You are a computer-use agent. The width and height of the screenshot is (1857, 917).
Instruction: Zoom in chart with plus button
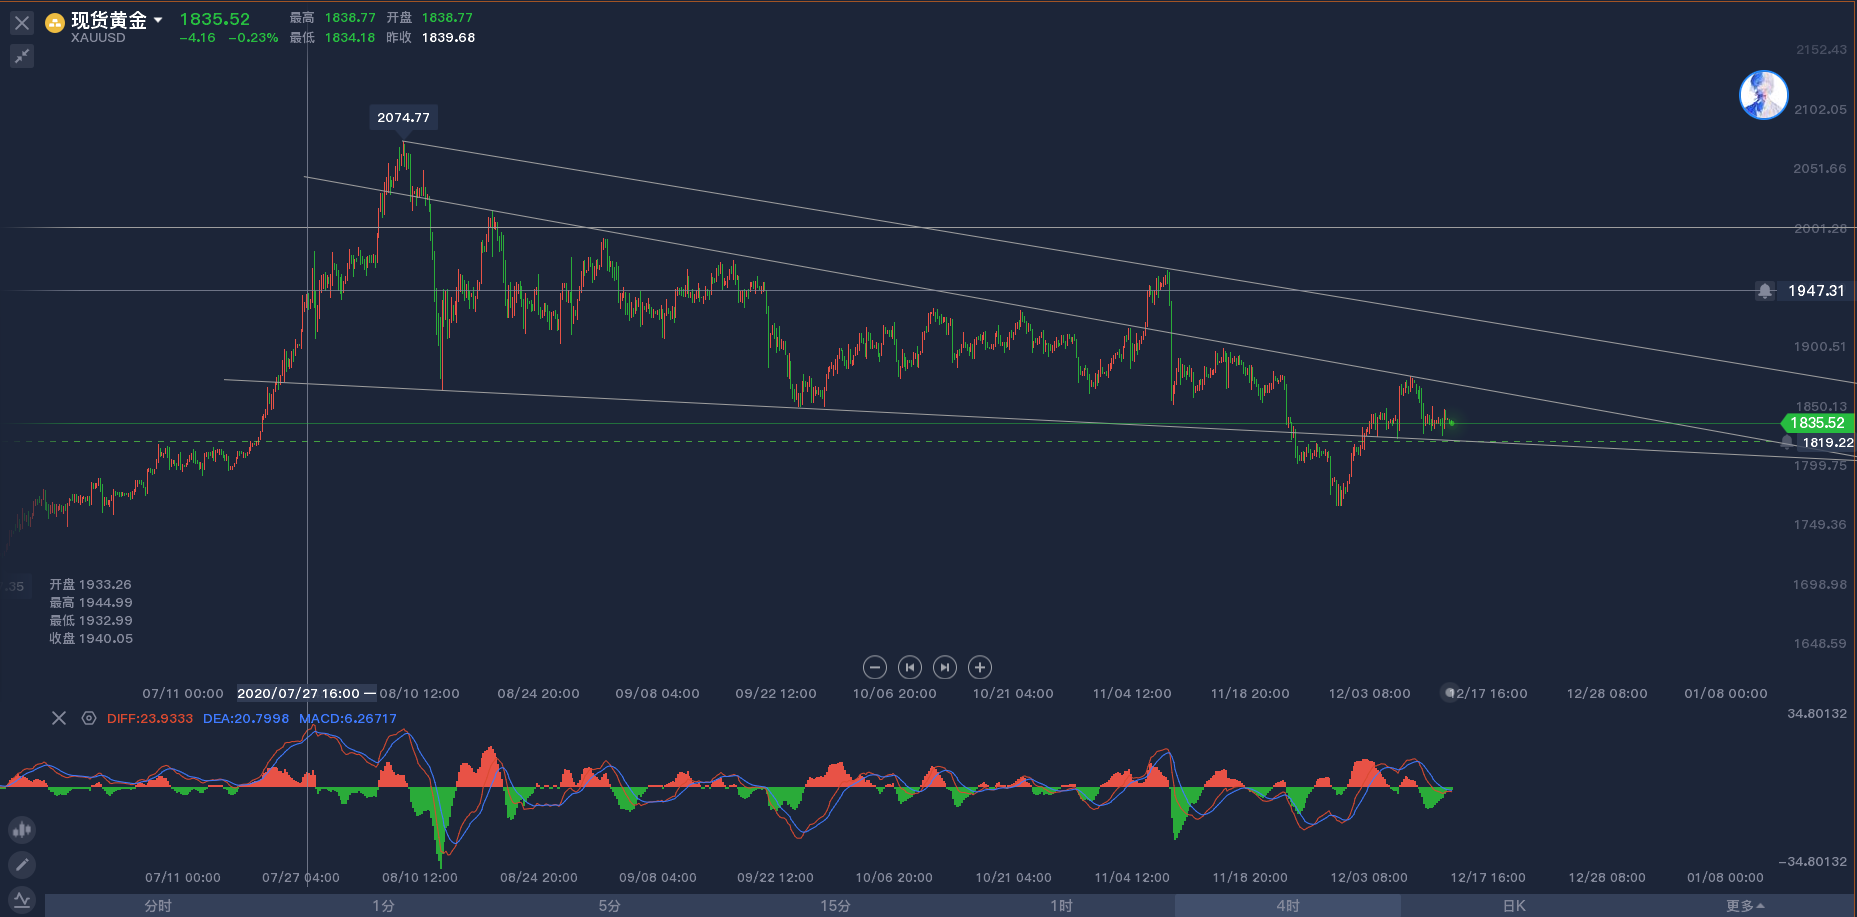980,667
